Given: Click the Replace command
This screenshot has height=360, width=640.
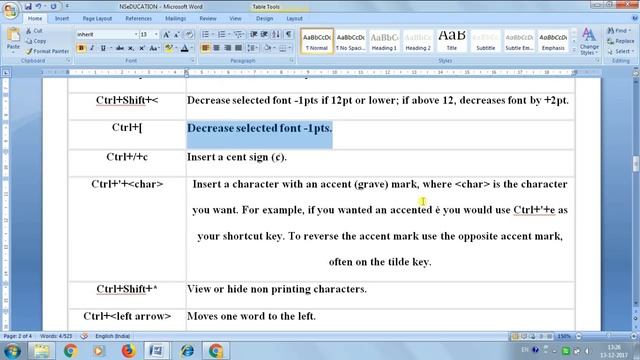Looking at the screenshot, I should pos(620,41).
